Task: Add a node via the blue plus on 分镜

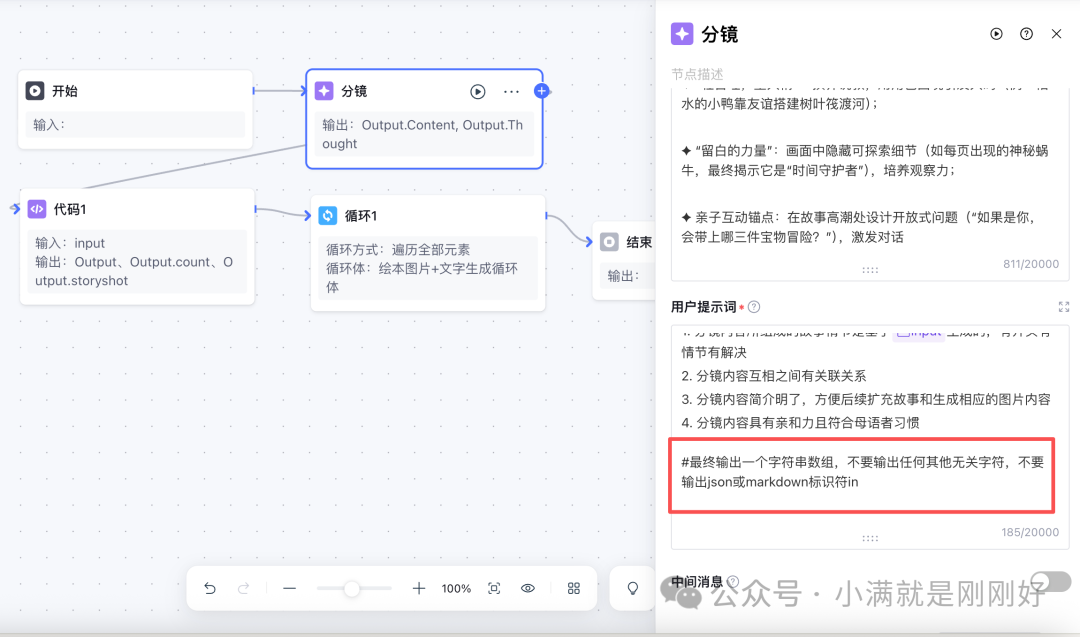Action: coord(541,91)
